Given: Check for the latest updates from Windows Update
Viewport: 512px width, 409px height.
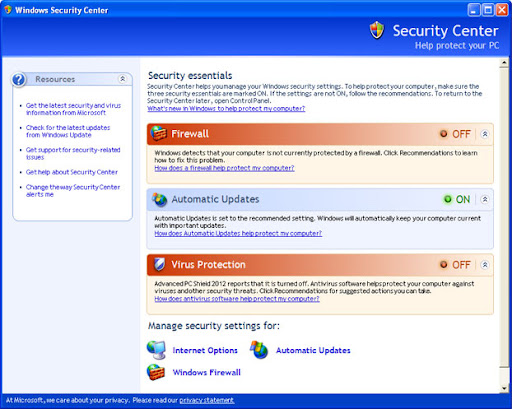Looking at the screenshot, I should click(68, 131).
